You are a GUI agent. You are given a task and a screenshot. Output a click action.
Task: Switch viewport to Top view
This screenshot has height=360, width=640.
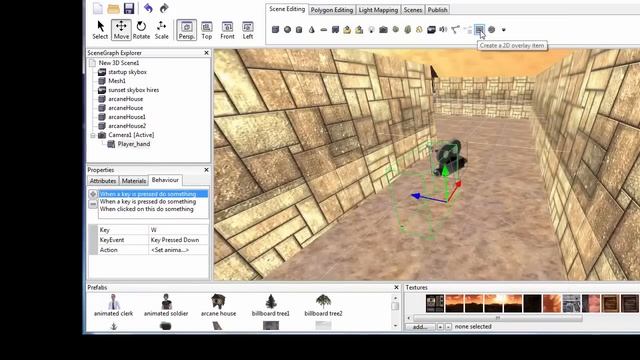[x=207, y=30]
